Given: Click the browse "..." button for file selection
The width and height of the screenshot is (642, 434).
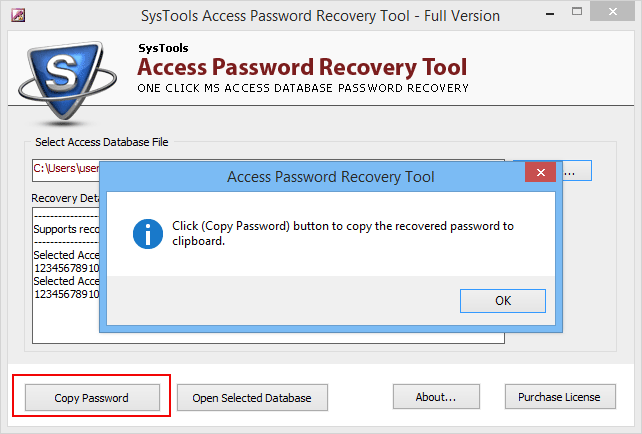Looking at the screenshot, I should pos(576,171).
